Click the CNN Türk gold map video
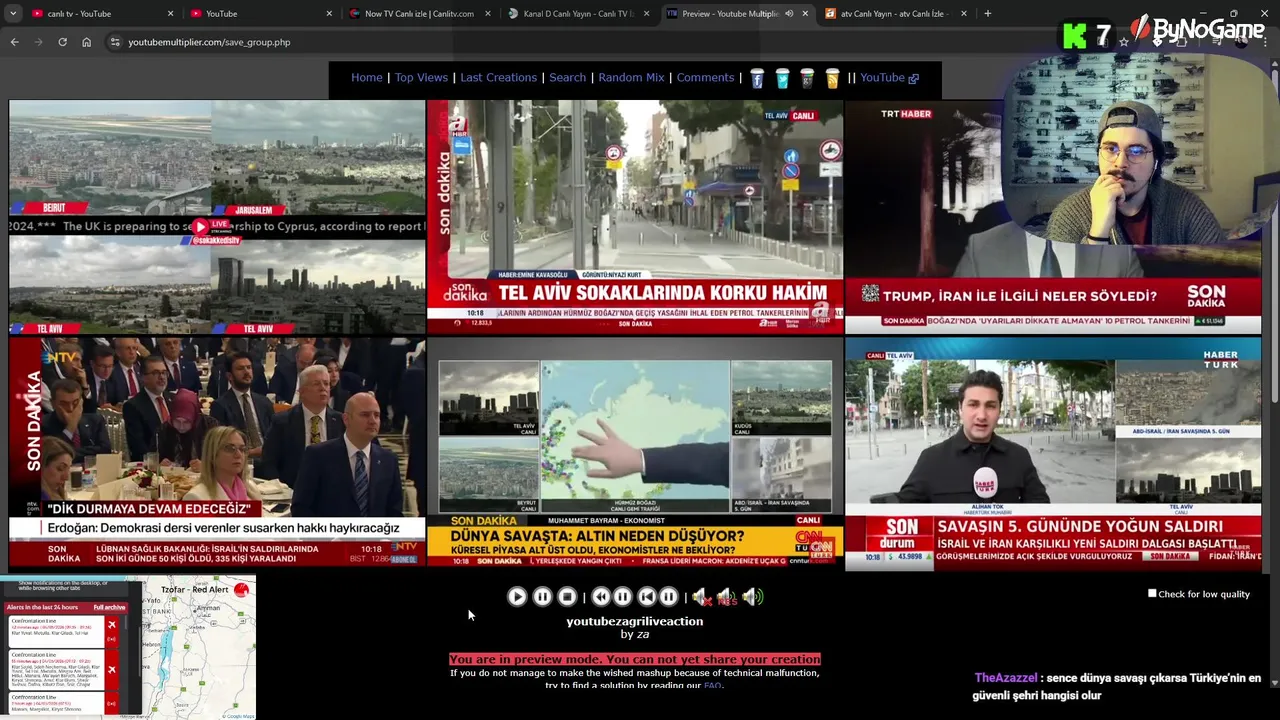 (635, 452)
